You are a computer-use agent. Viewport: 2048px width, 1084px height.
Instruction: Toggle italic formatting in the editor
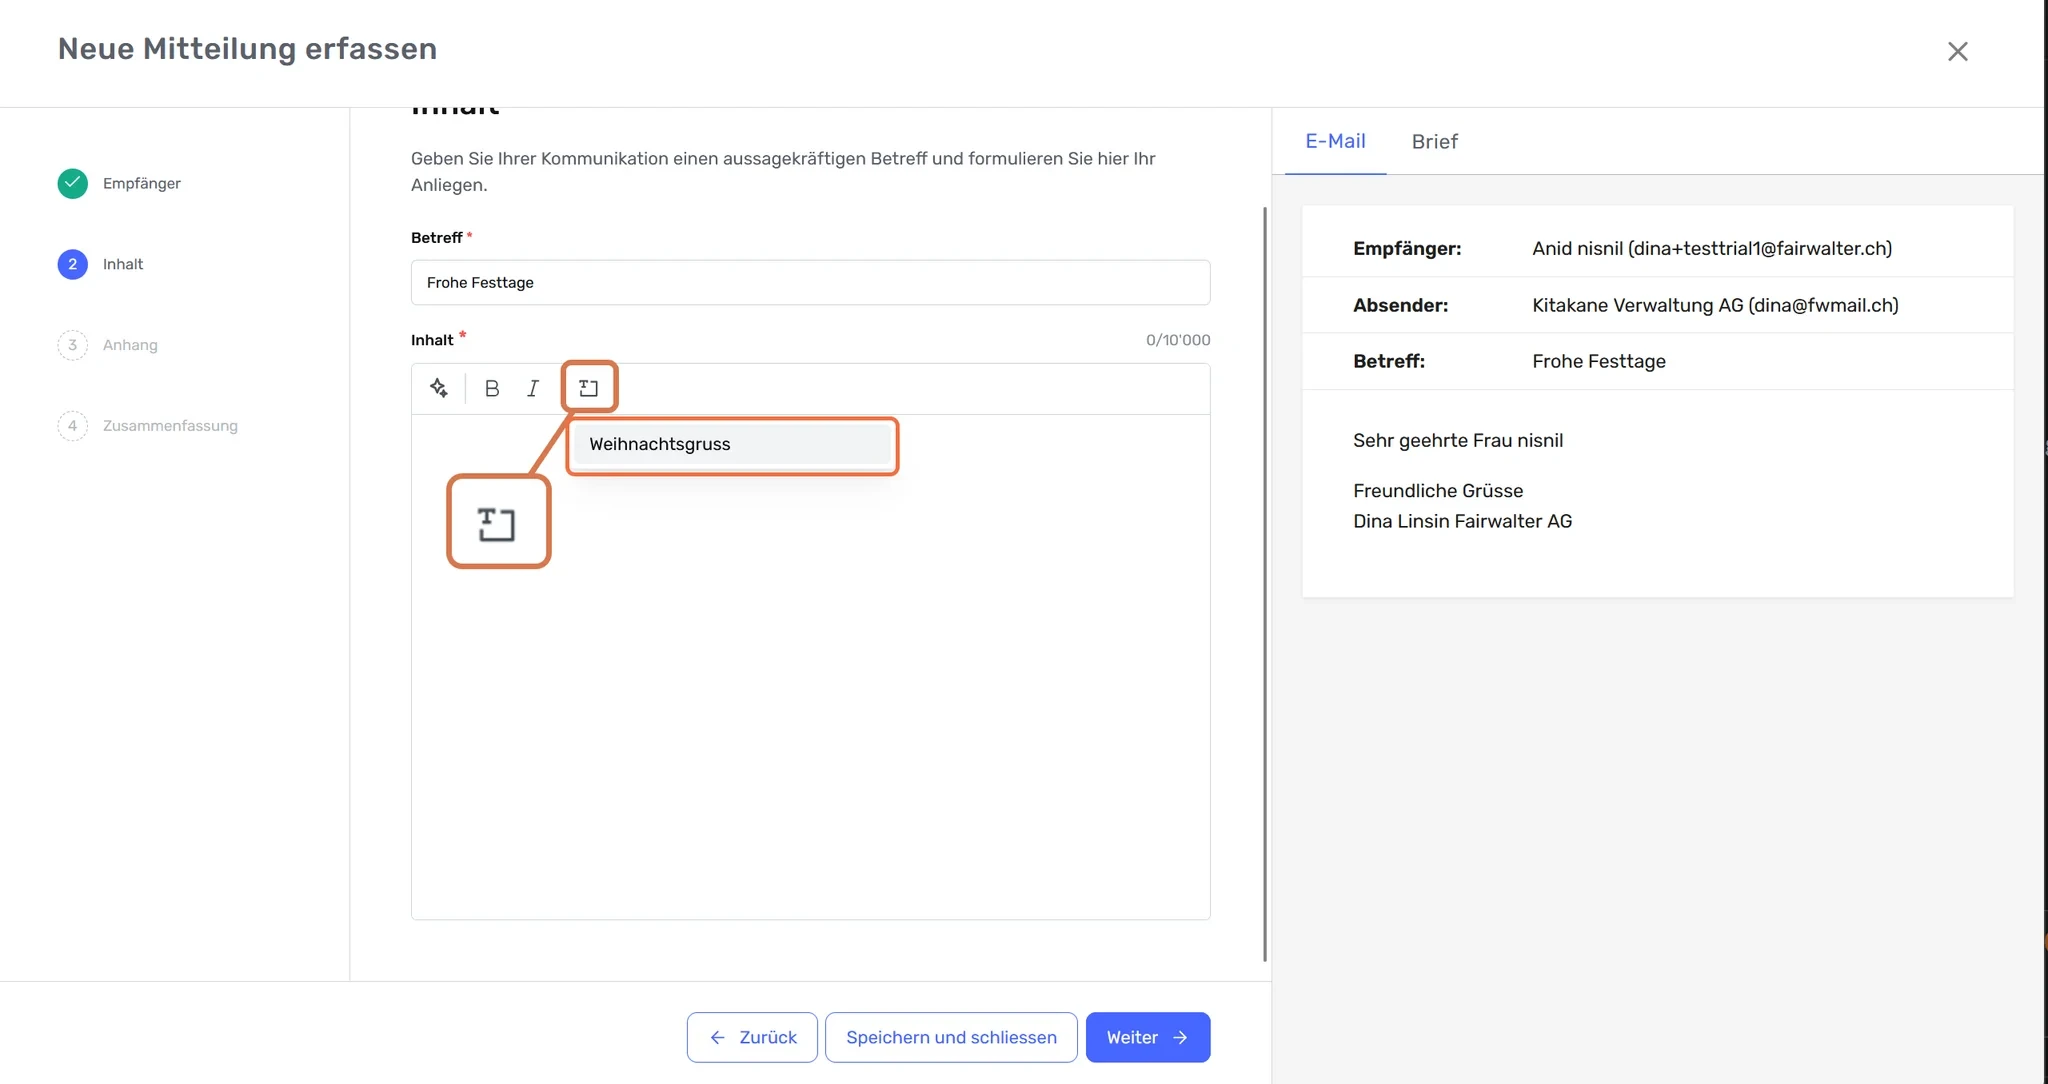click(x=533, y=388)
